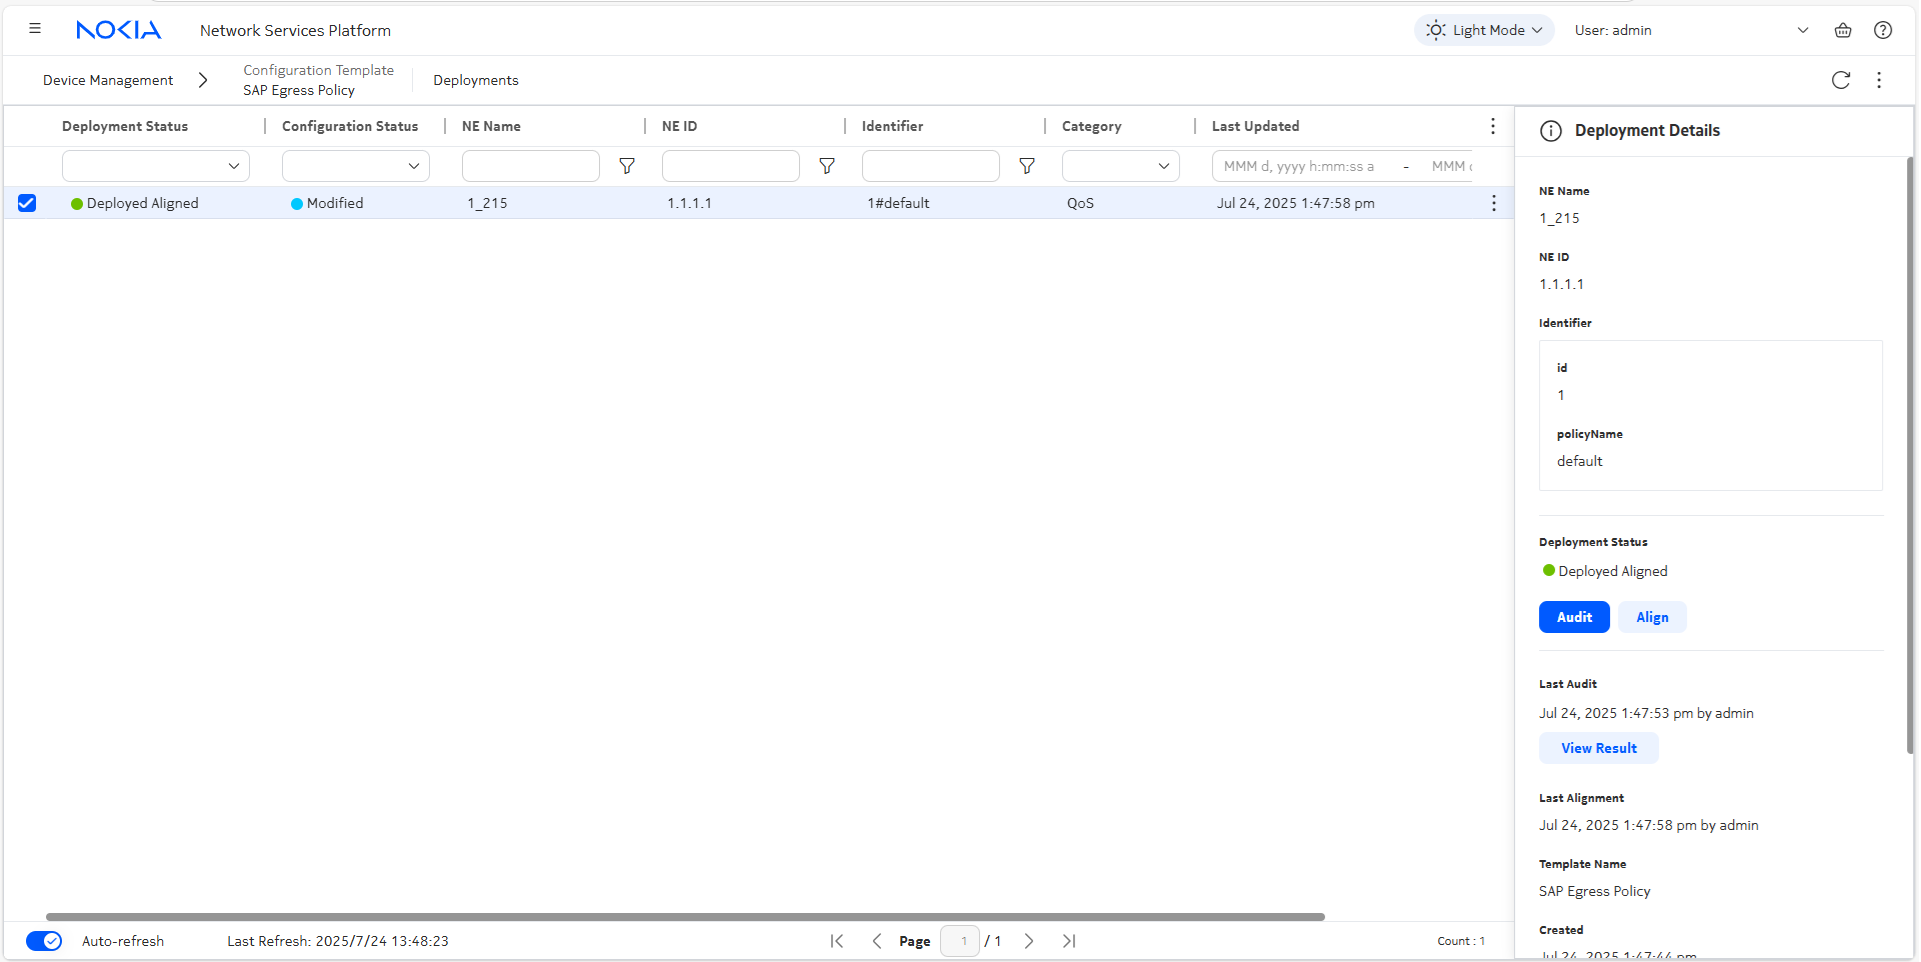Click the horizontal table scrollbar
The height and width of the screenshot is (962, 1921).
[685, 916]
